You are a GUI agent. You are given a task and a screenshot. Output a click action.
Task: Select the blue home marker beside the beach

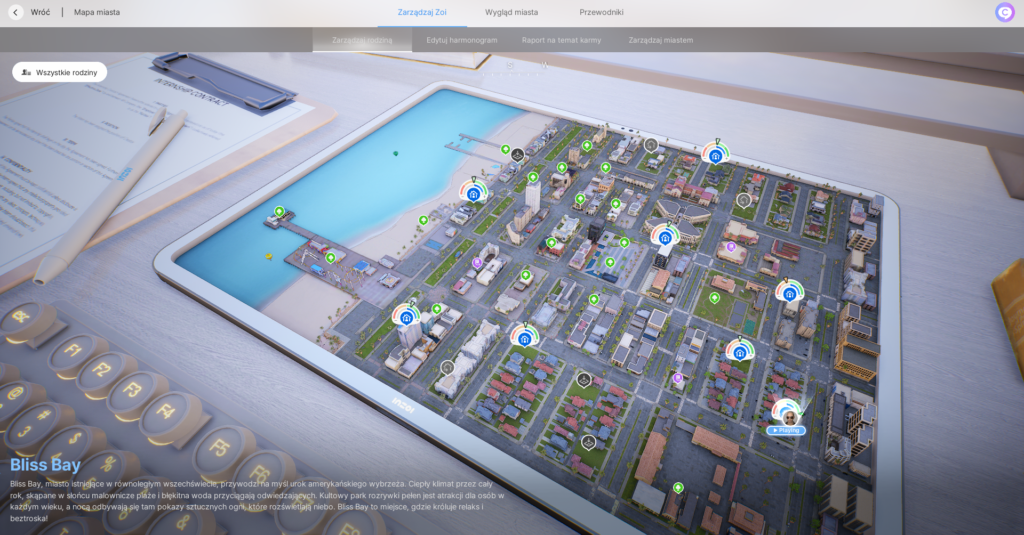(474, 193)
